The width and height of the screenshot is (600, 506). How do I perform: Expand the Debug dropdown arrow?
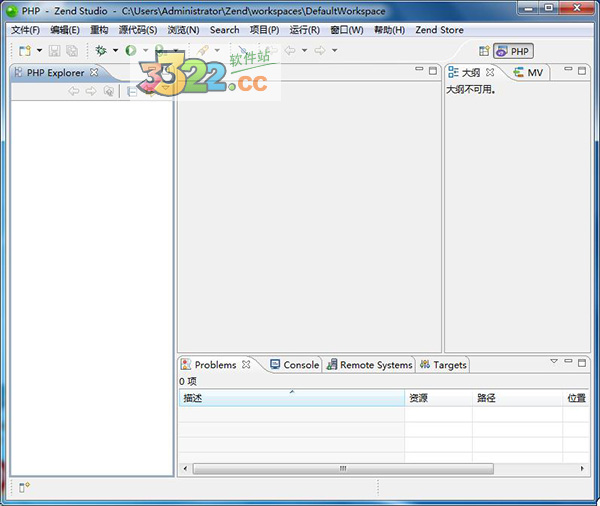click(115, 50)
